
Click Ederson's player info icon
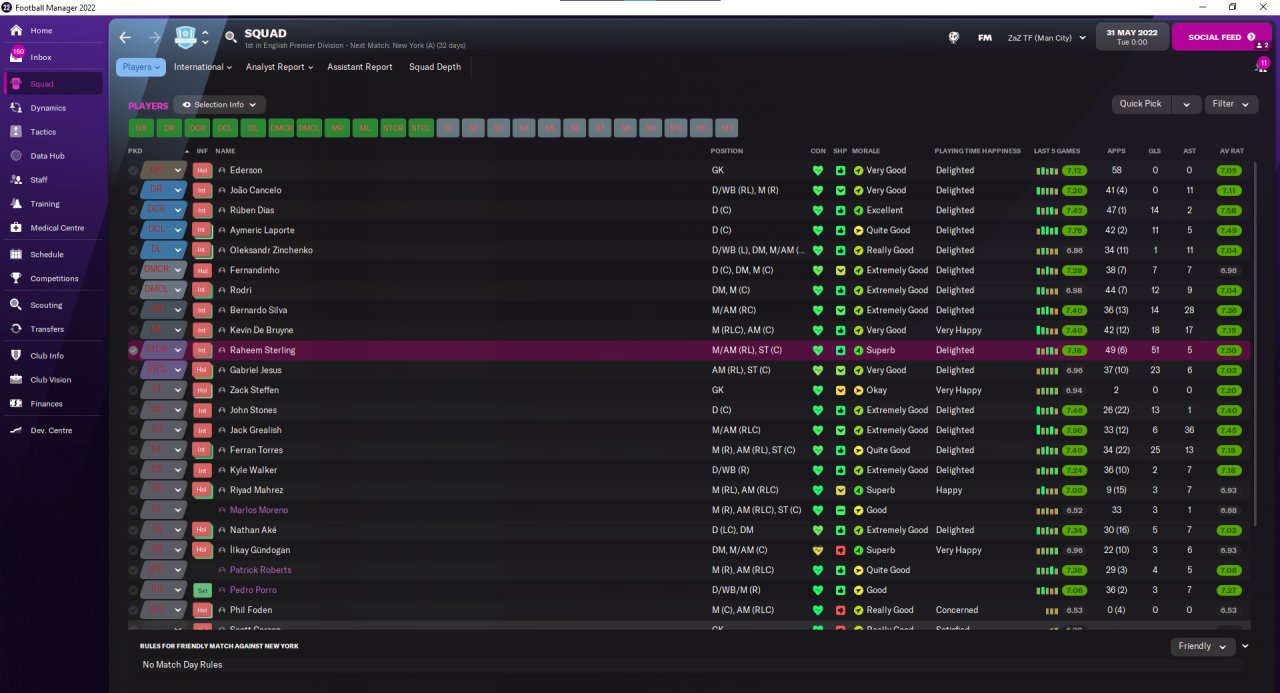point(222,170)
